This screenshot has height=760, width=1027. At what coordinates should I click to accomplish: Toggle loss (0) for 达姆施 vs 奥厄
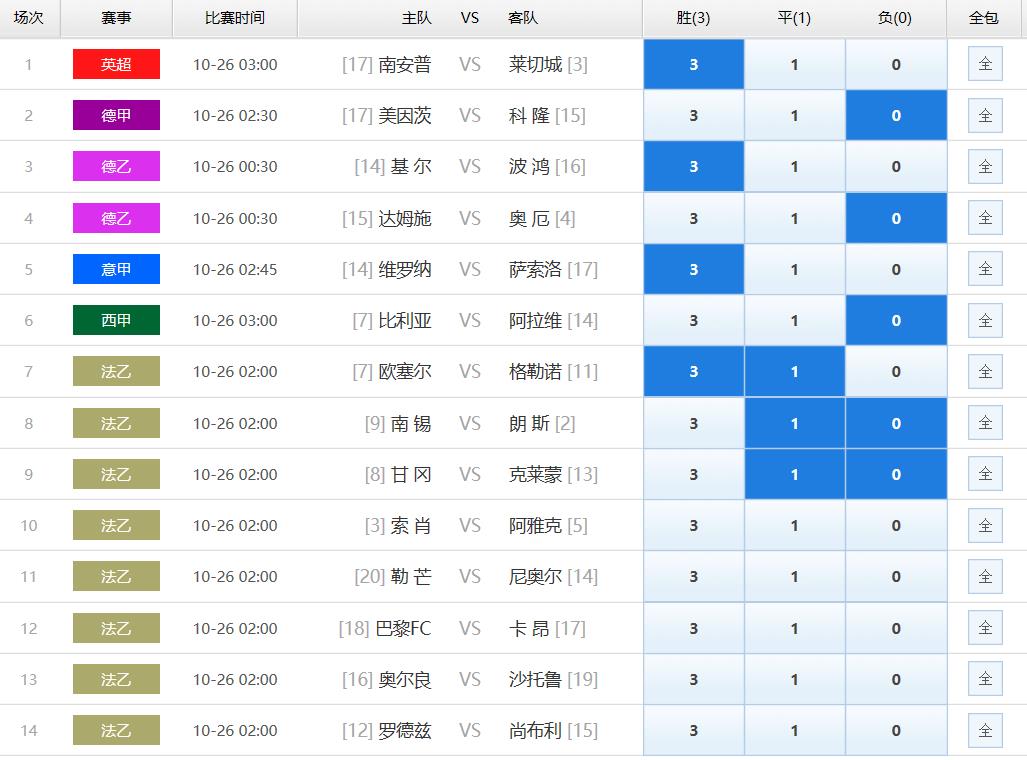(896, 218)
